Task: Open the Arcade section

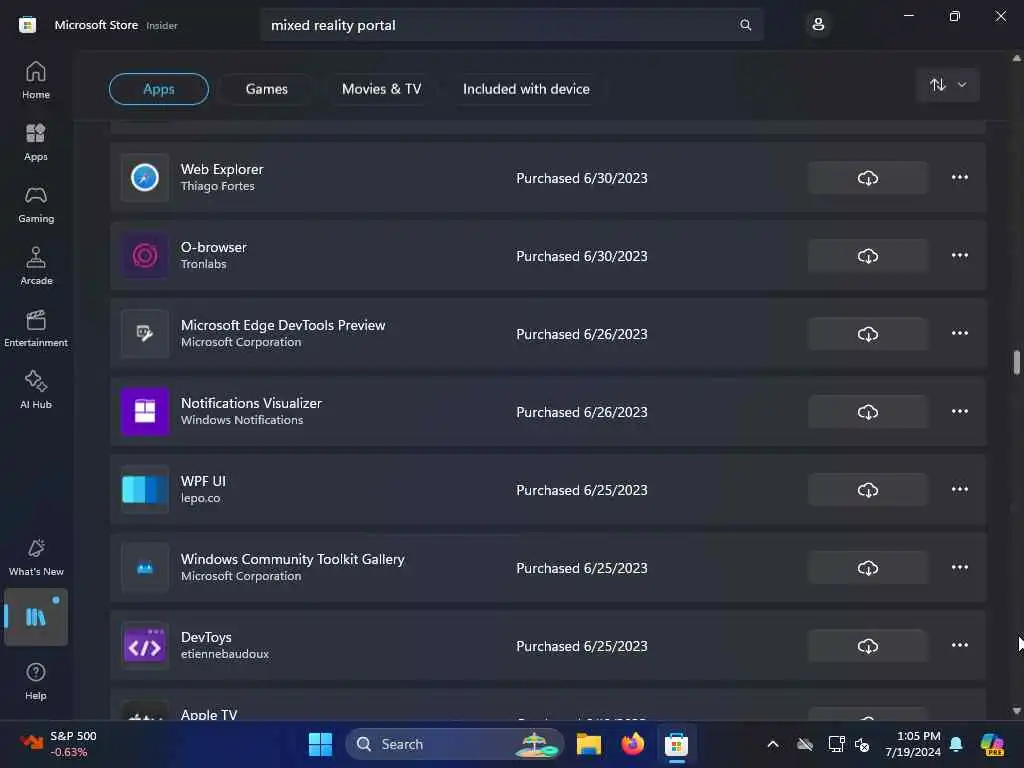Action: [36, 266]
